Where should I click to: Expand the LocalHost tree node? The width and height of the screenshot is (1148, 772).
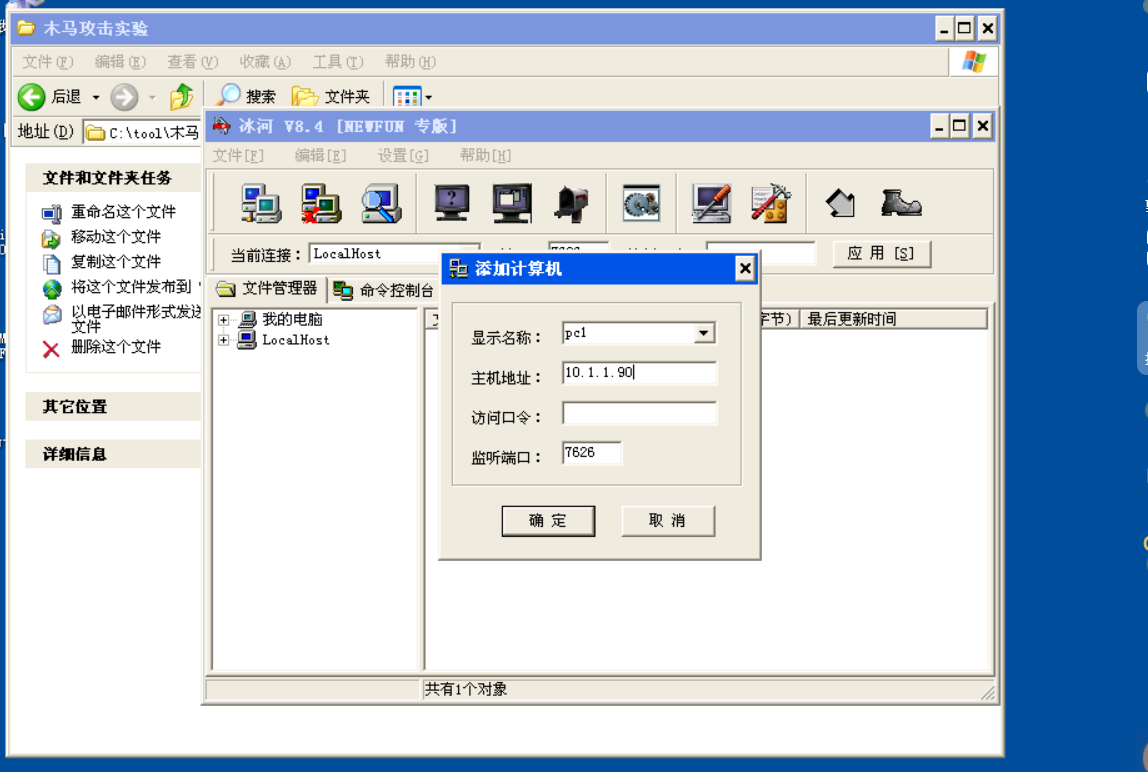[x=224, y=340]
